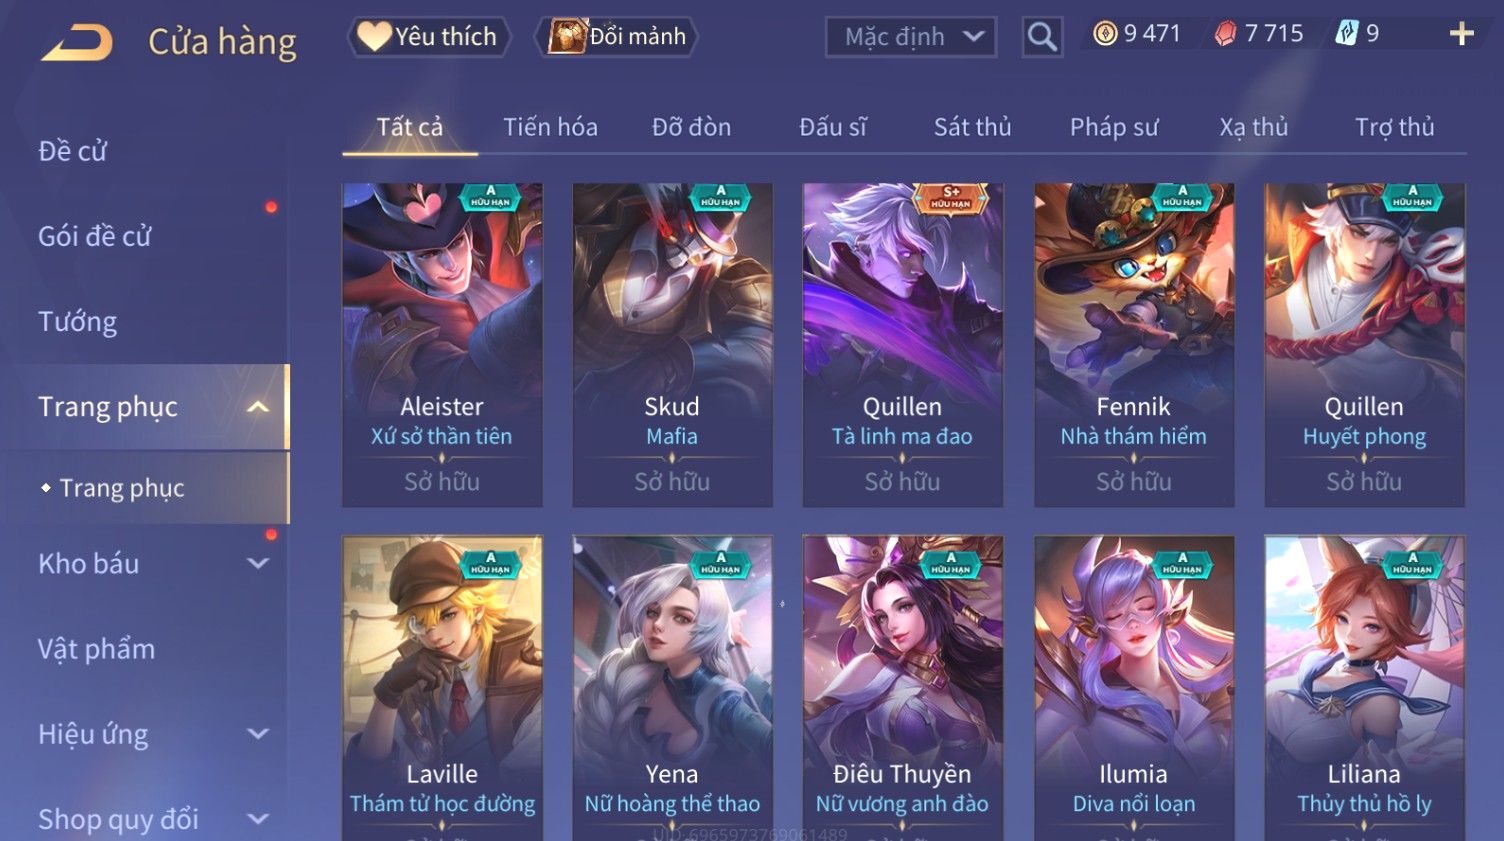Image resolution: width=1504 pixels, height=841 pixels.
Task: Go back using the golden arrow icon
Action: click(77, 42)
